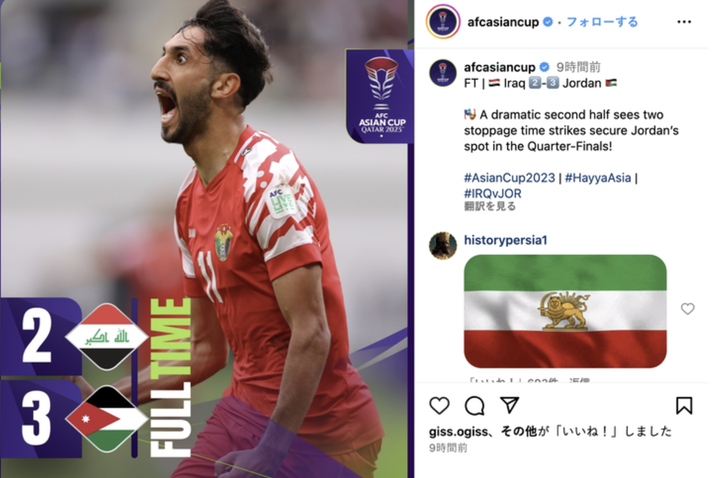
Task: Save post with bookmark icon
Action: click(x=684, y=405)
